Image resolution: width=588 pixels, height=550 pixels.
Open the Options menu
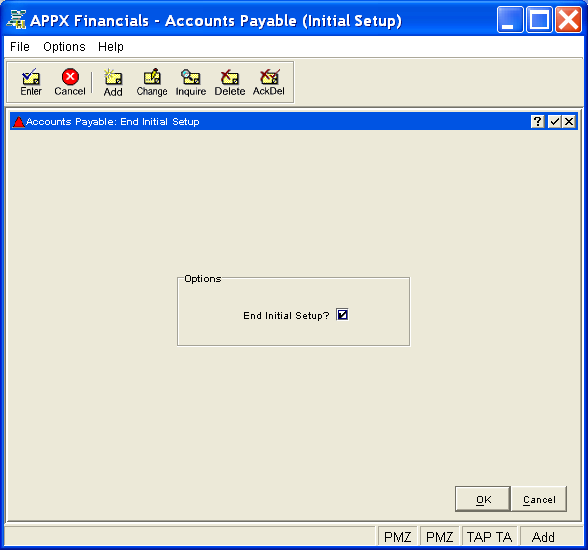[x=64, y=47]
